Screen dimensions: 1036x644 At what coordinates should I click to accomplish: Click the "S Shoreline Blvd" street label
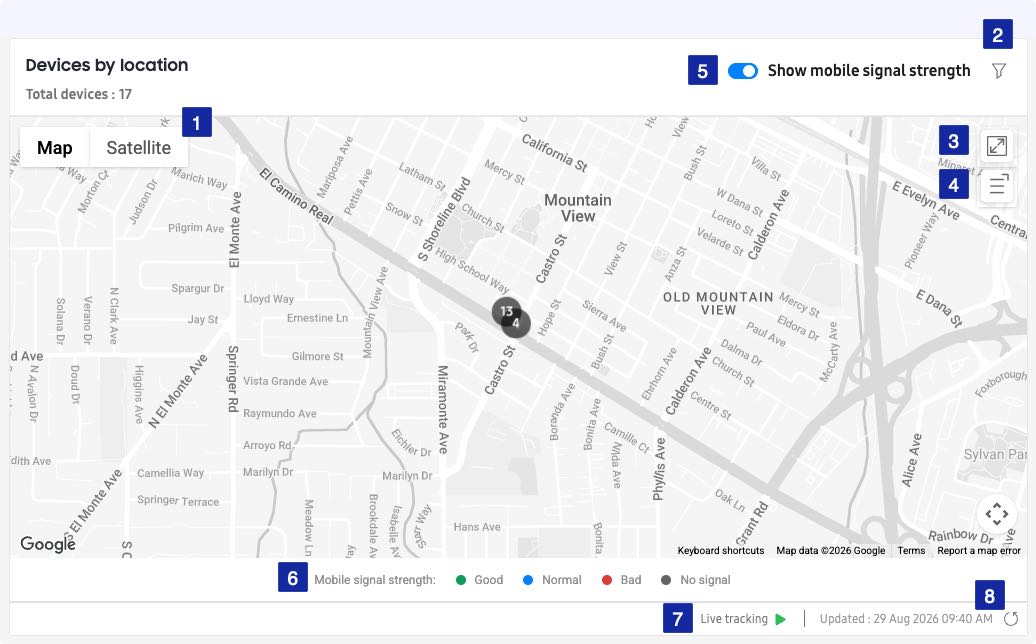444,219
